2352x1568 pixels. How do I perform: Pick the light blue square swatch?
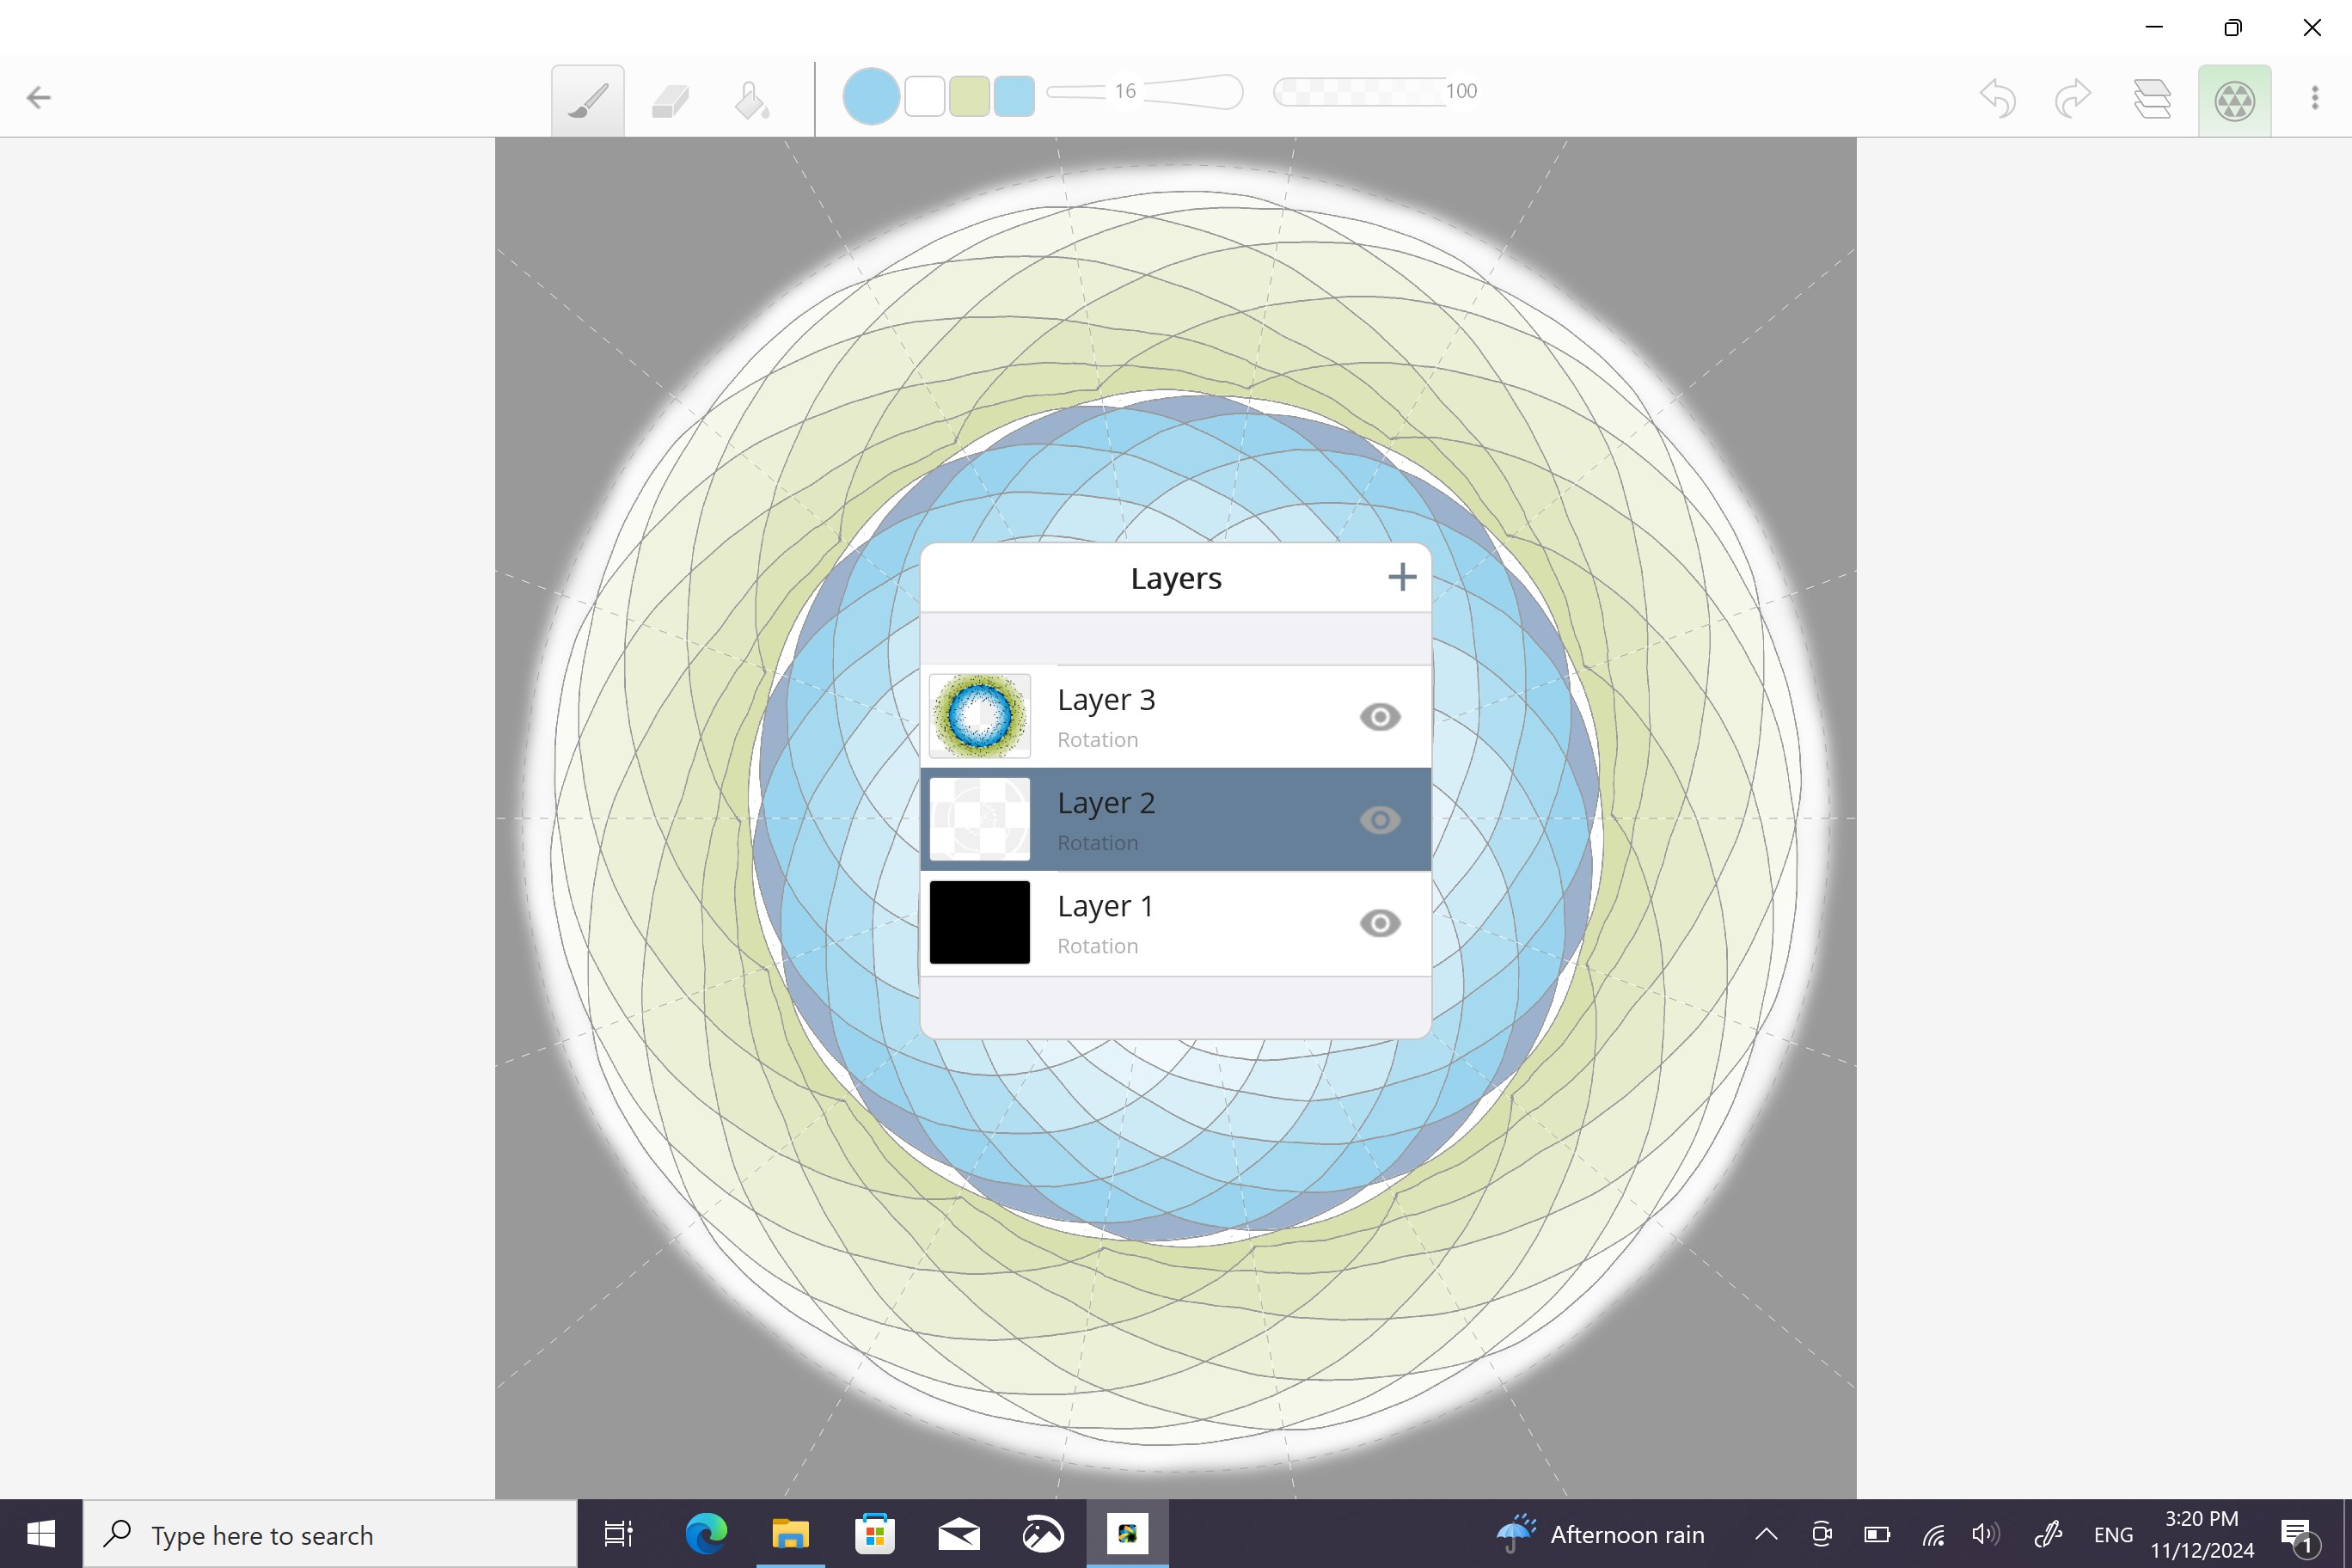pos(1014,96)
